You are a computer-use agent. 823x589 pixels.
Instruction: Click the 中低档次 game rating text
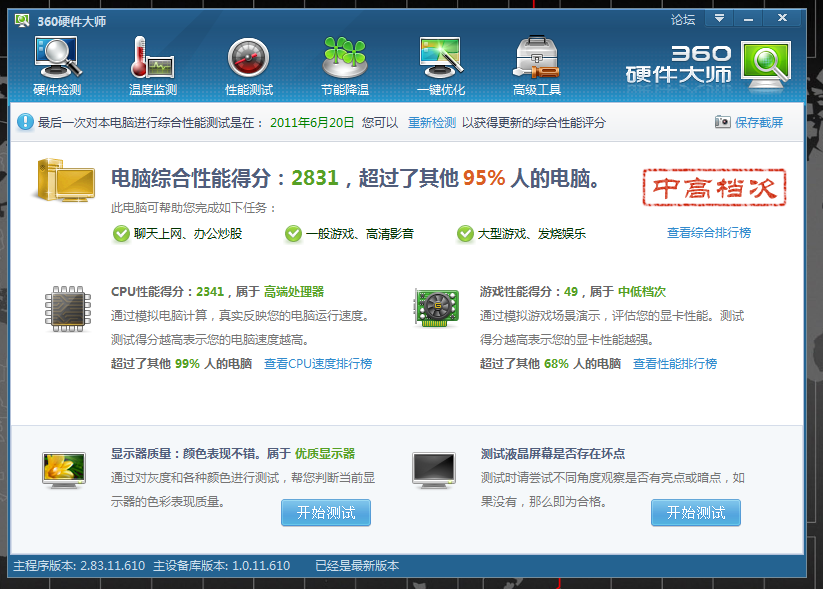tap(642, 292)
